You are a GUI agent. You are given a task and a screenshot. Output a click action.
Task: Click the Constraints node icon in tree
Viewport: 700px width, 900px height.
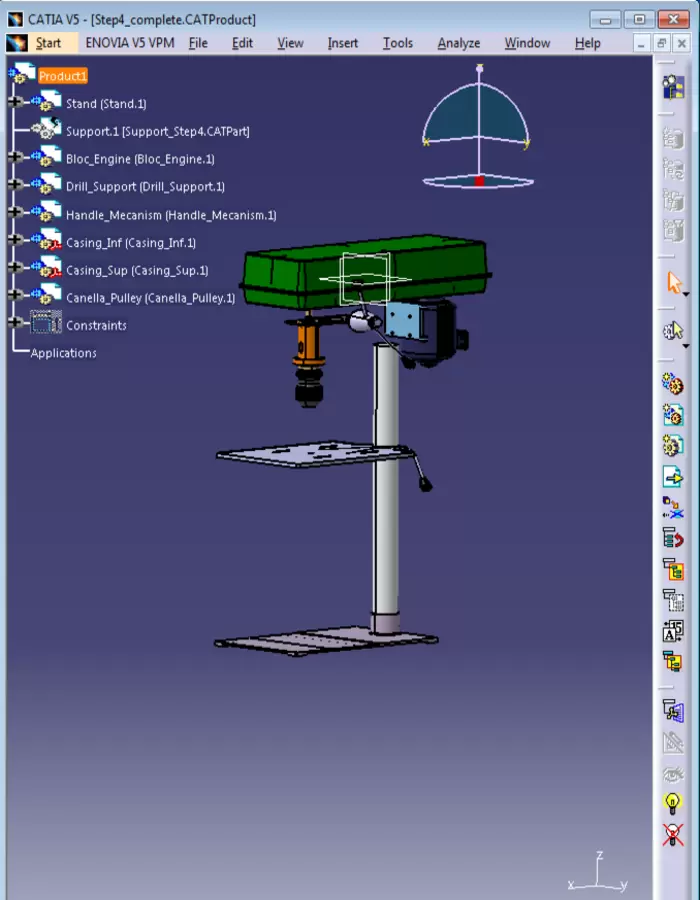coord(46,323)
